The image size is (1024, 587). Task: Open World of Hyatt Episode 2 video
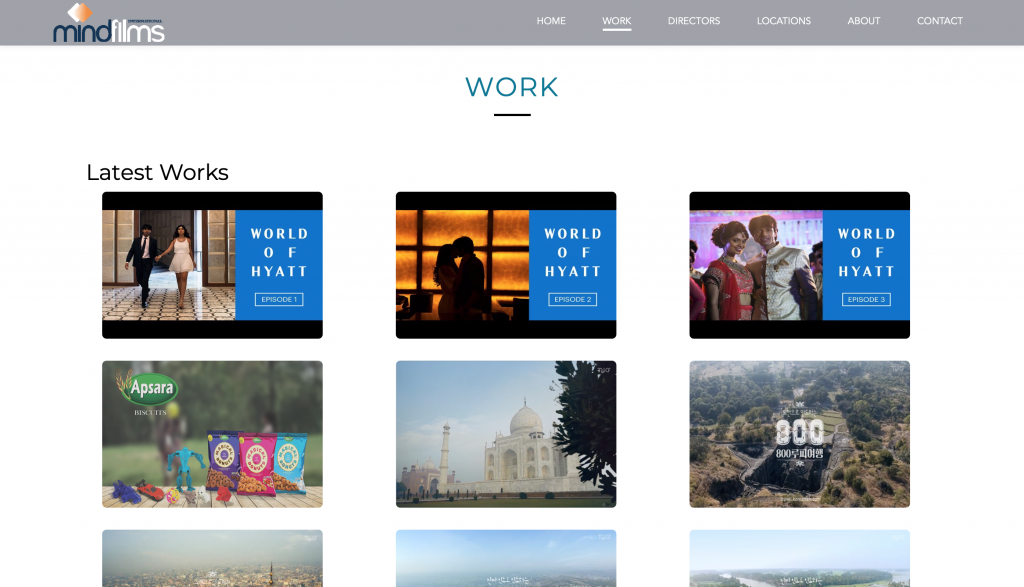tap(506, 265)
